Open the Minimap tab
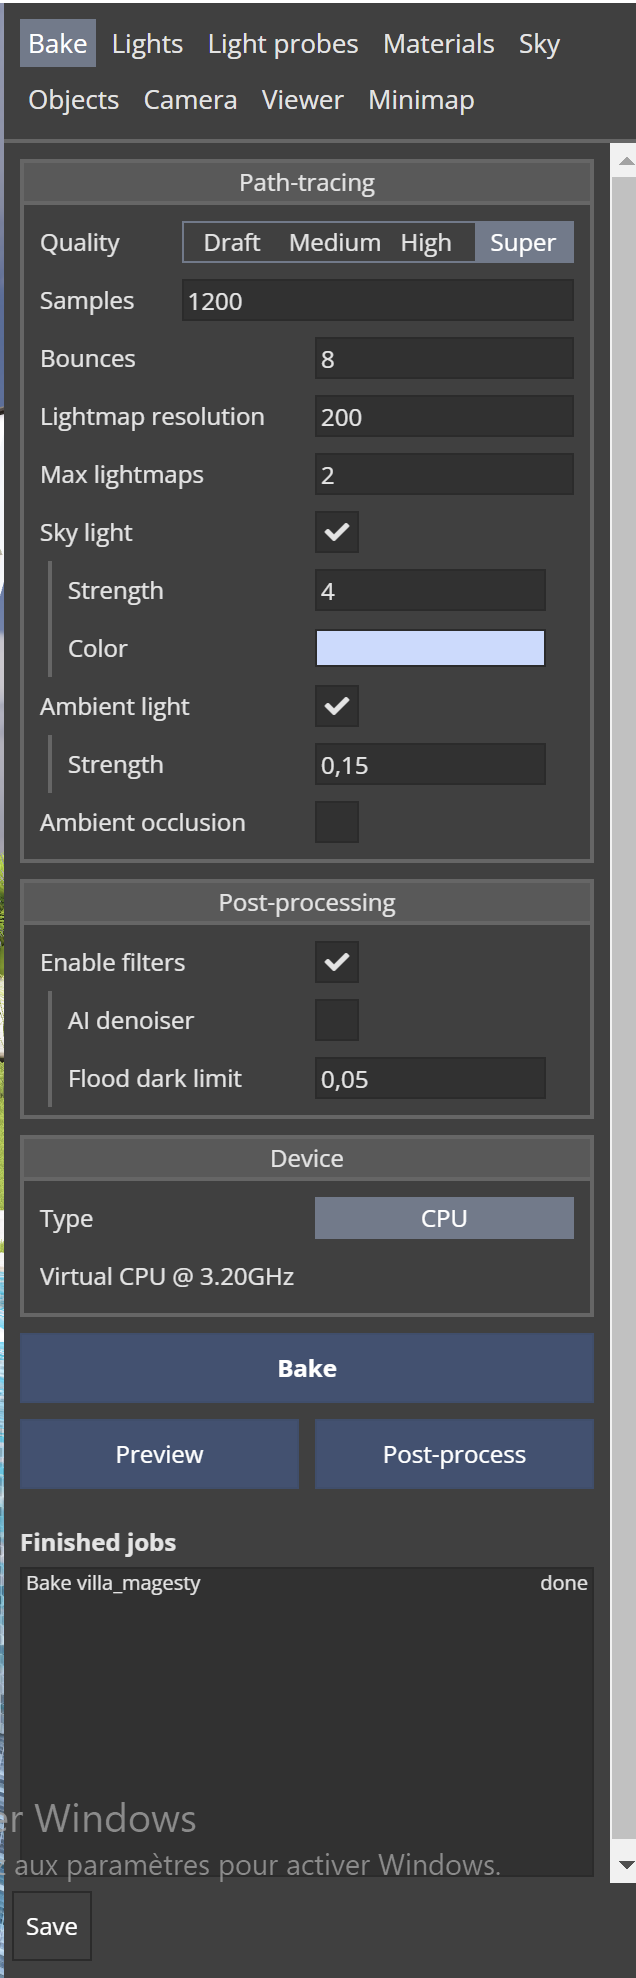The height and width of the screenshot is (1978, 636). coord(421,100)
